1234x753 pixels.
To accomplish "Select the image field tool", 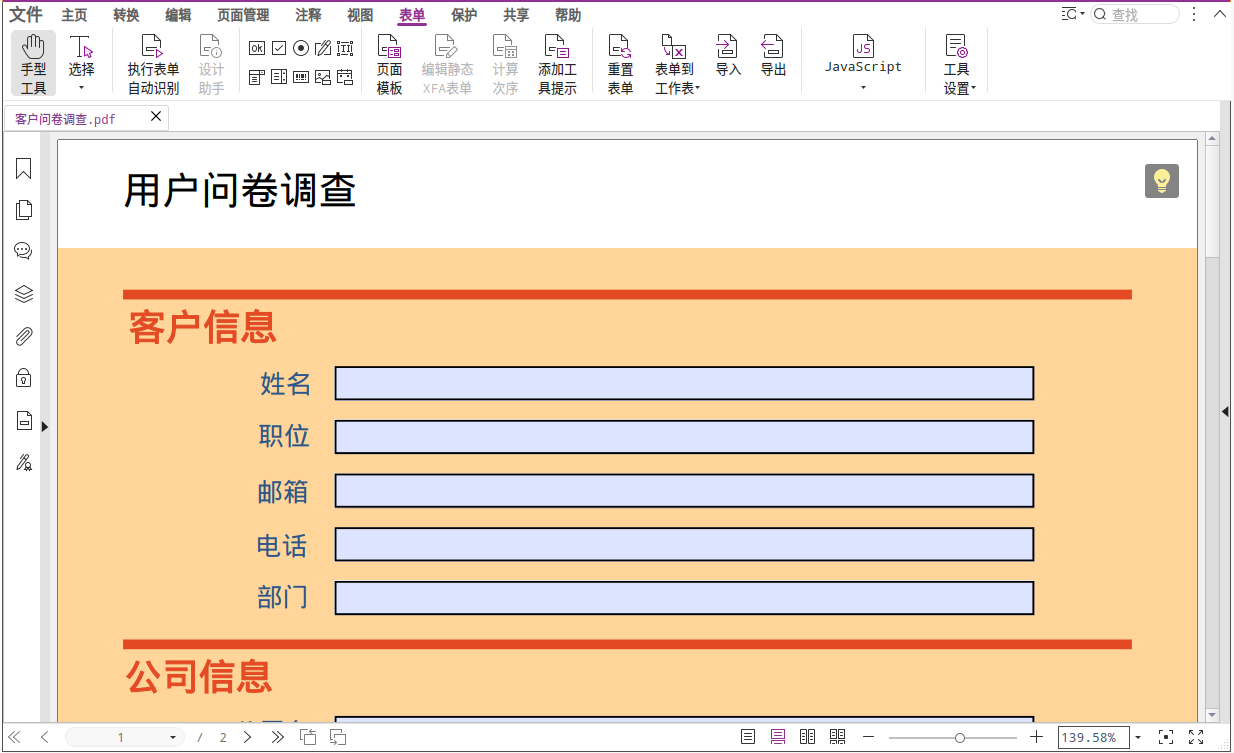I will click(x=323, y=77).
